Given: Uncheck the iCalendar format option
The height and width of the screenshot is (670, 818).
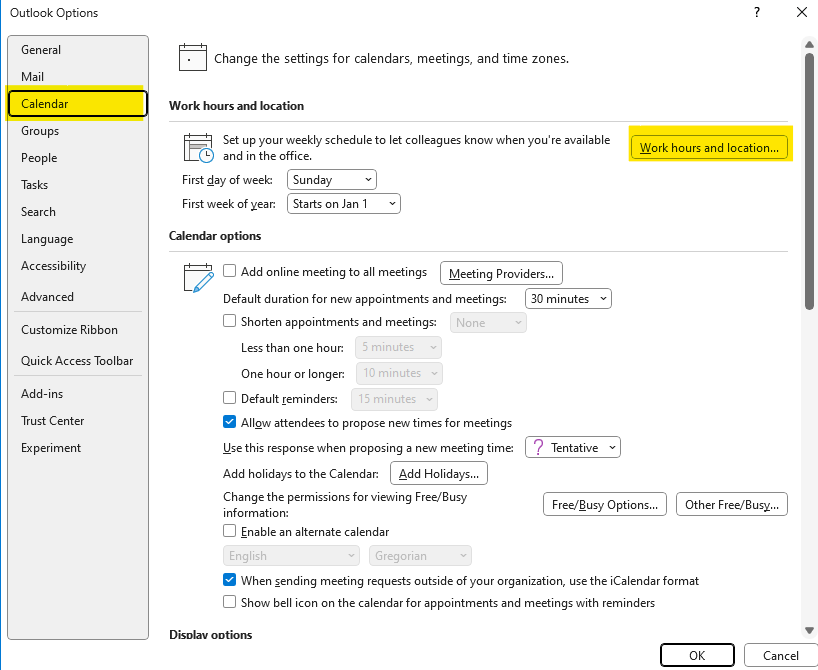Looking at the screenshot, I should (x=230, y=580).
